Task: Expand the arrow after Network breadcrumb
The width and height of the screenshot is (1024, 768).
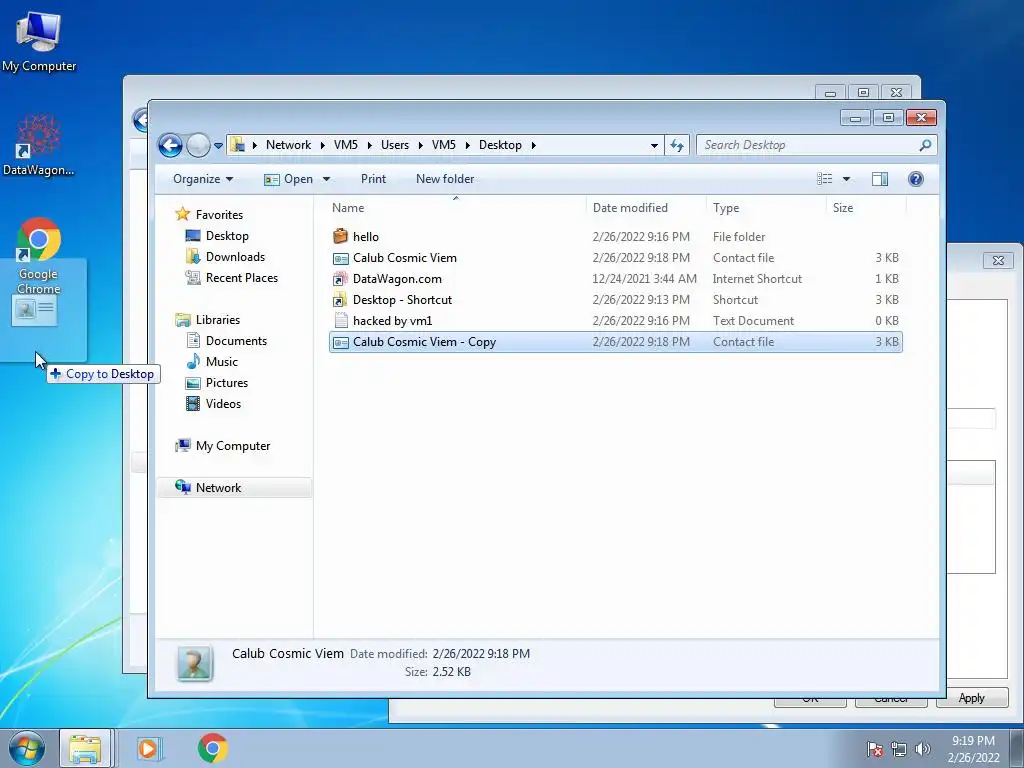Action: click(x=323, y=145)
